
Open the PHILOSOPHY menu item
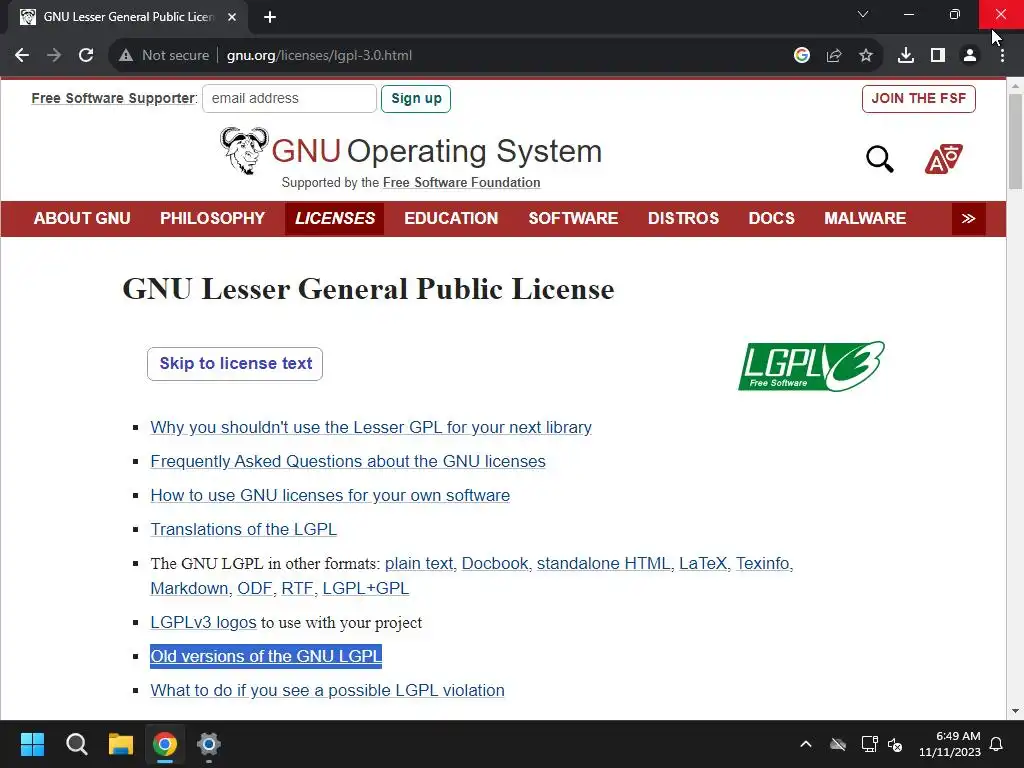212,218
